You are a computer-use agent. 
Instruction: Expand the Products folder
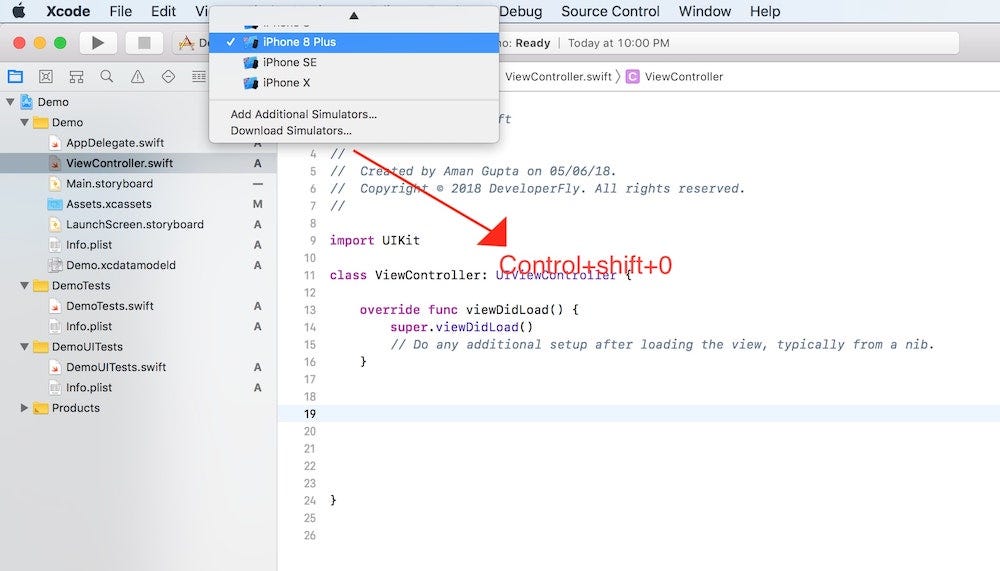coord(24,408)
